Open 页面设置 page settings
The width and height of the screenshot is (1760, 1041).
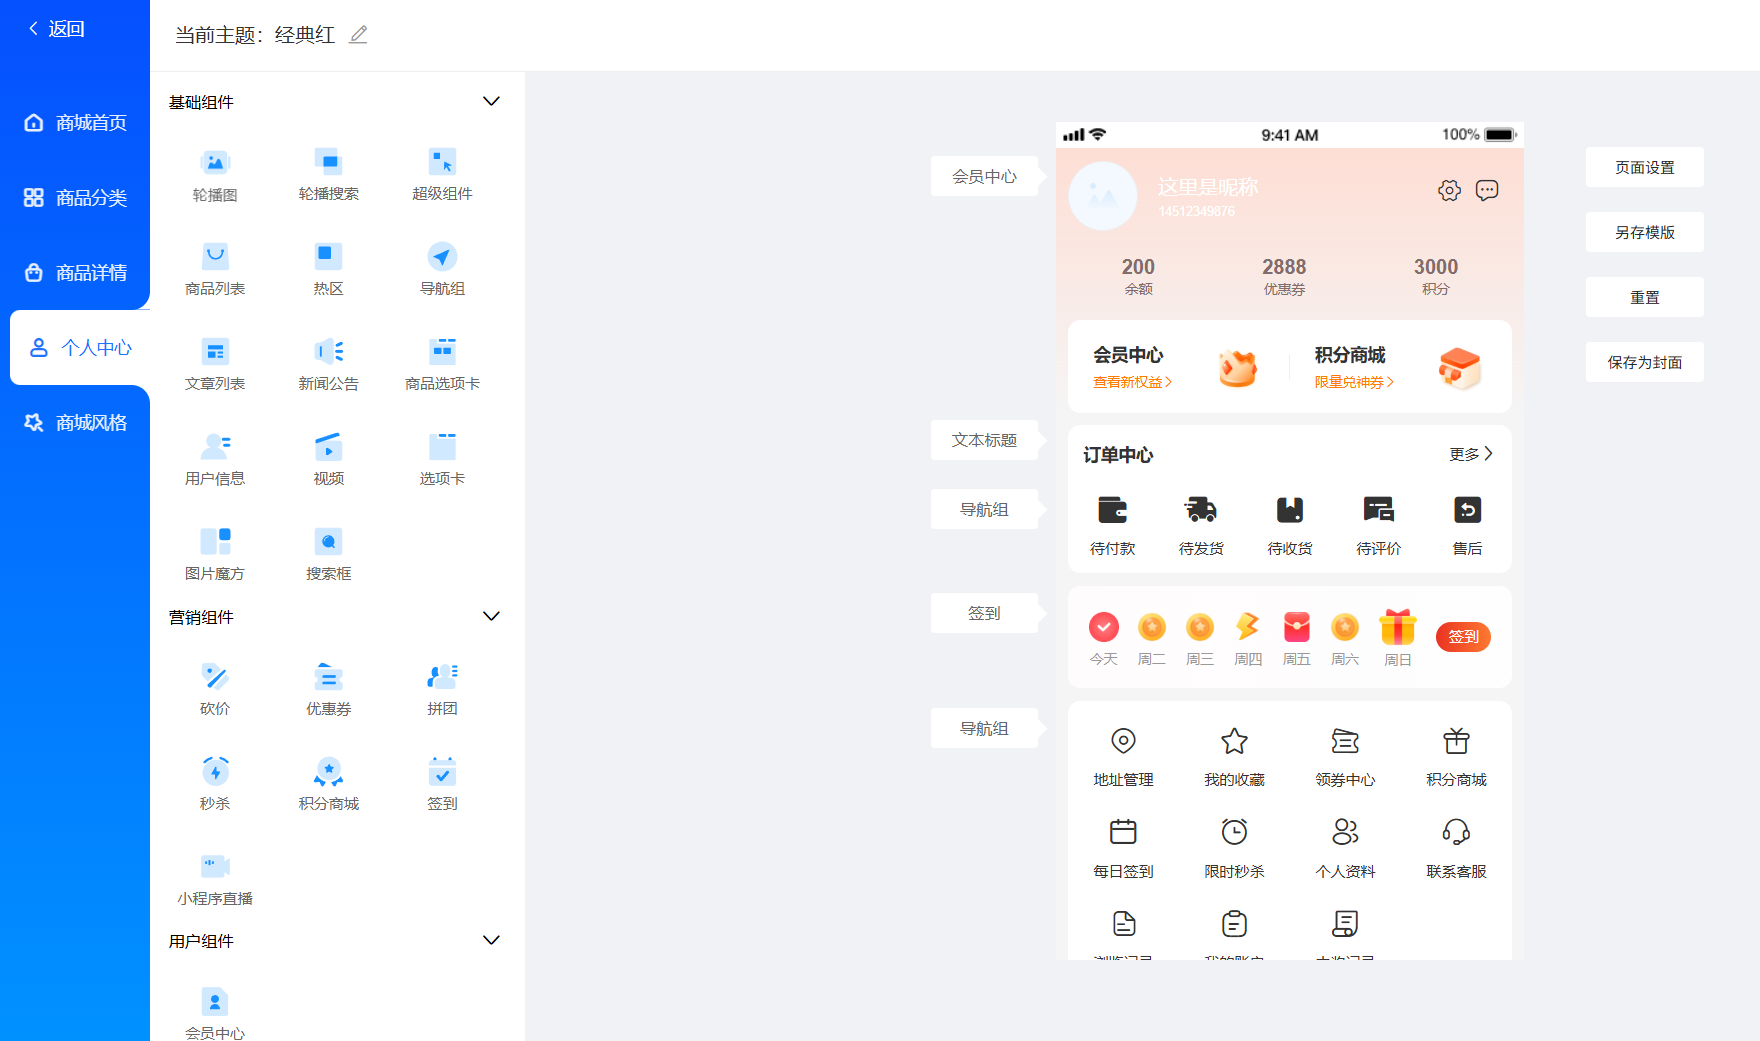1645,168
